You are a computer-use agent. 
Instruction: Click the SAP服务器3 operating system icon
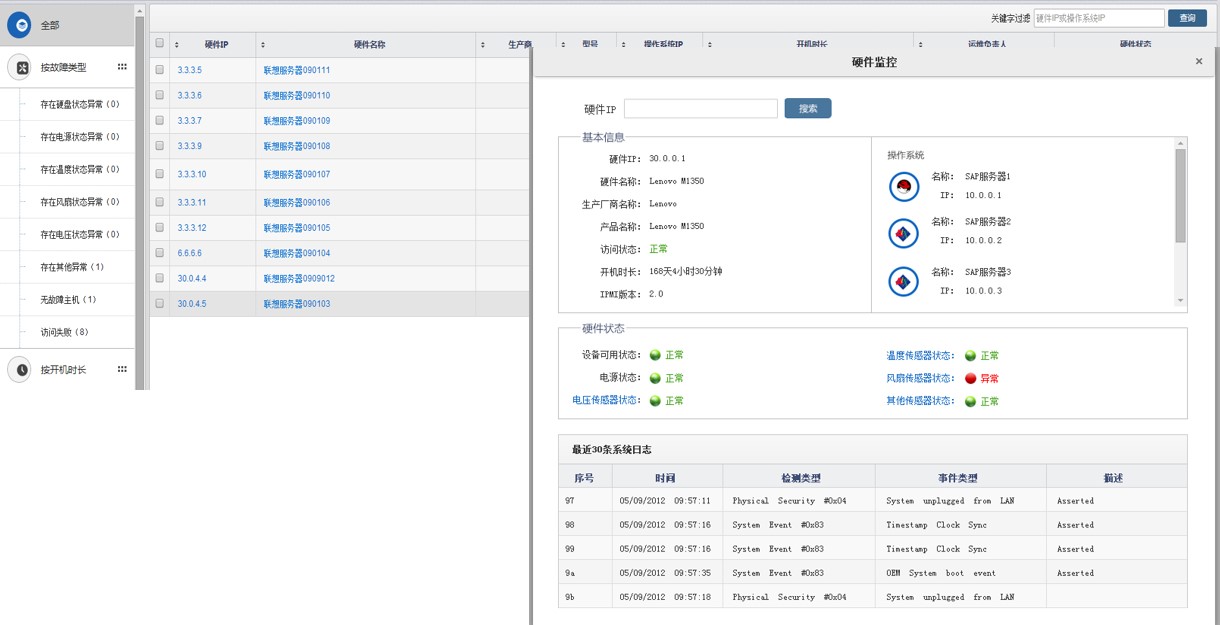point(903,281)
